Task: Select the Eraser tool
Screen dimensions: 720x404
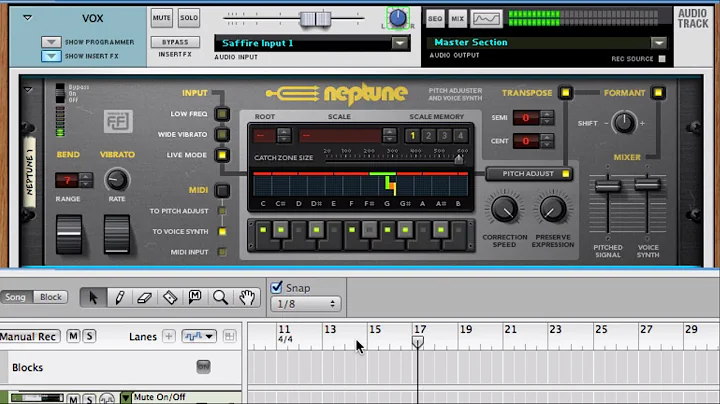Action: [145, 297]
